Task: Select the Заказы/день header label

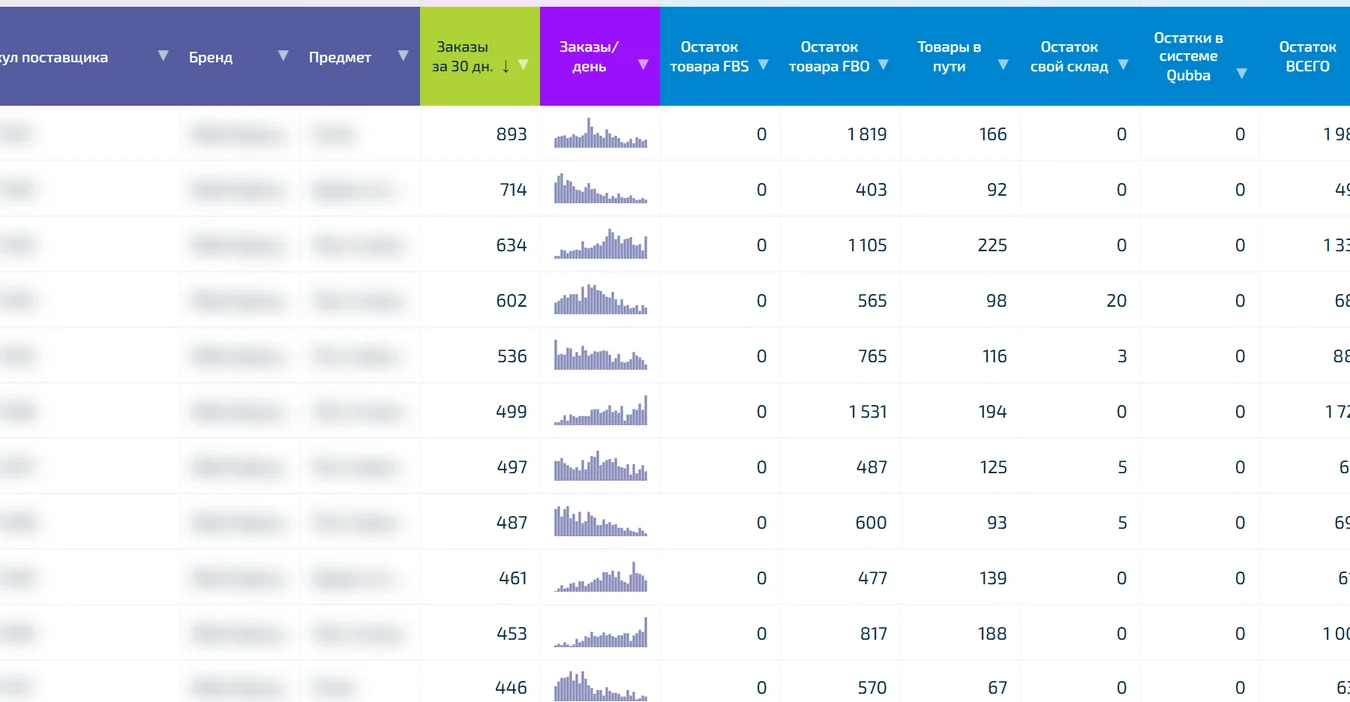Action: coord(589,57)
